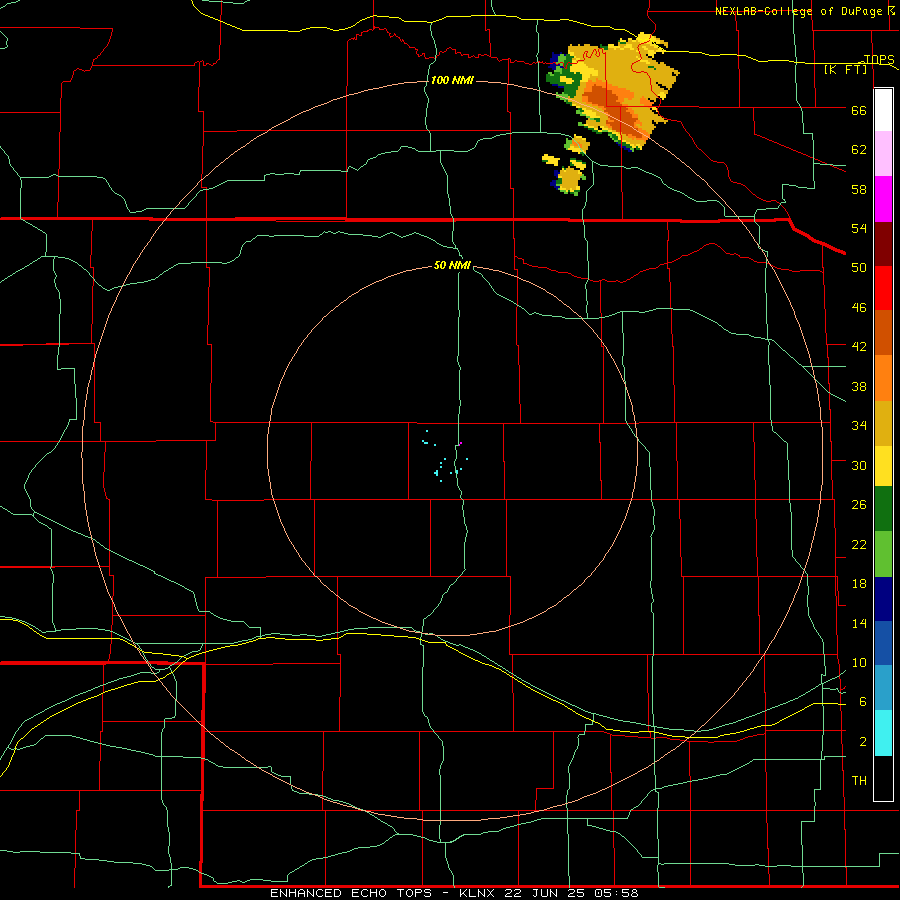Click the TH threshold label
This screenshot has height=900, width=900.
[859, 781]
